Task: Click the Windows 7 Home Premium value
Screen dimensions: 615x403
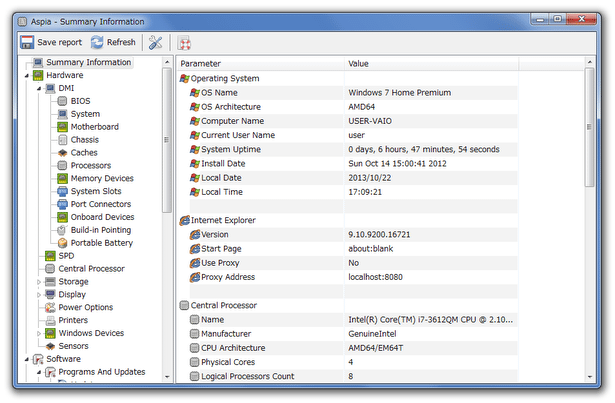Action: click(400, 93)
